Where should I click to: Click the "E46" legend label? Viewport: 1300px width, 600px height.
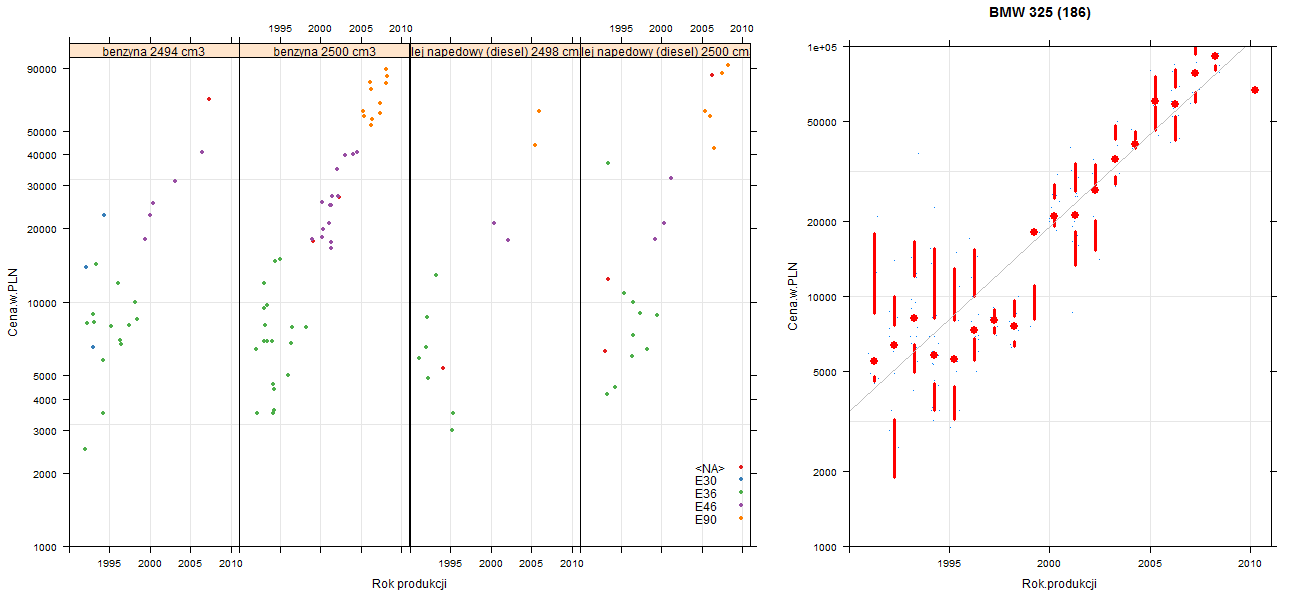tap(706, 507)
